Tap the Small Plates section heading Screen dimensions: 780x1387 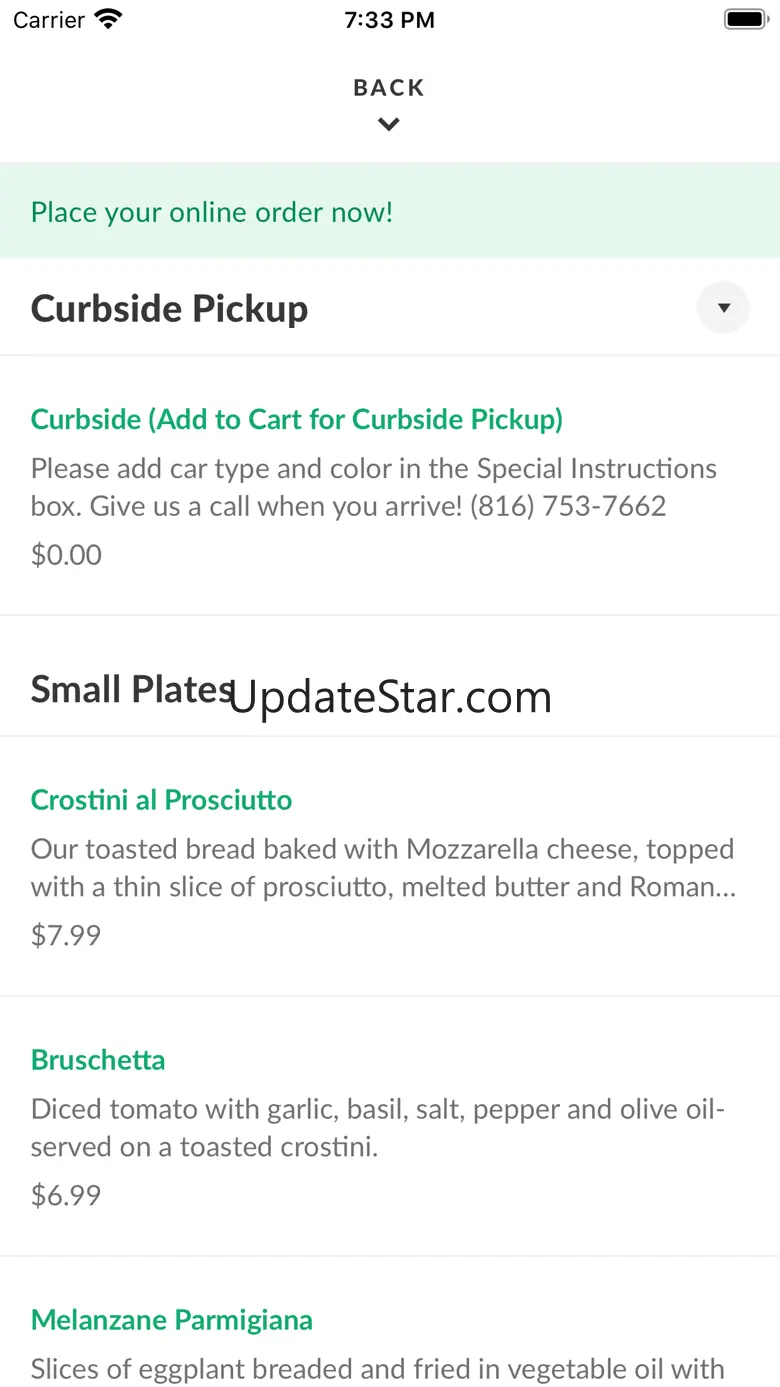point(130,689)
